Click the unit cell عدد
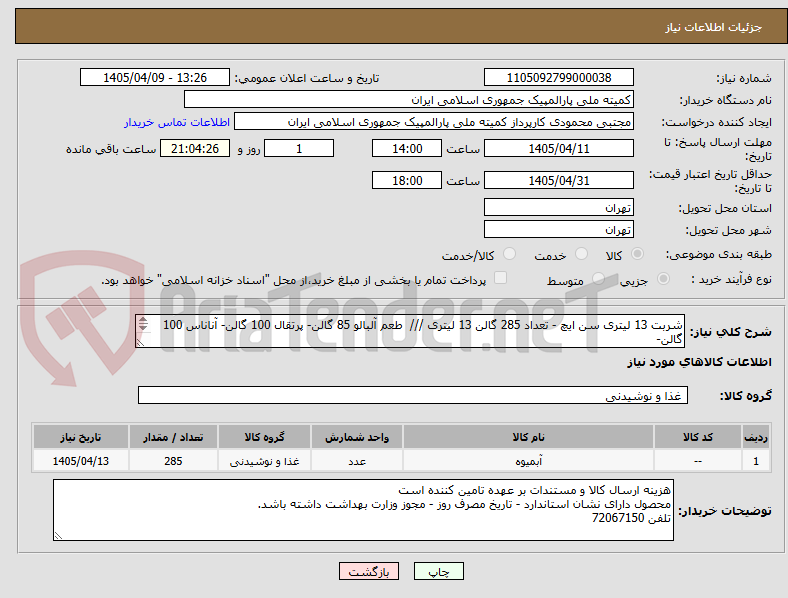788x598 pixels. click(x=357, y=460)
